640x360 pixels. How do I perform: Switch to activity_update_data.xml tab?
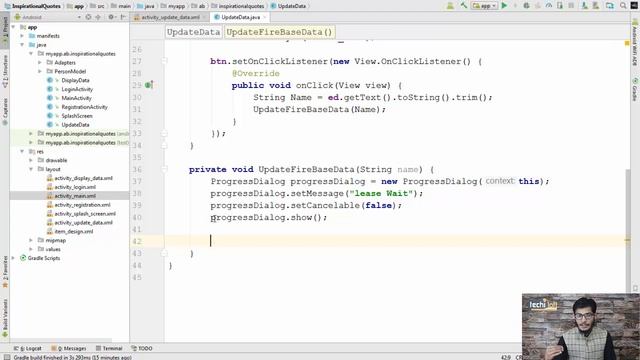[x=170, y=17]
